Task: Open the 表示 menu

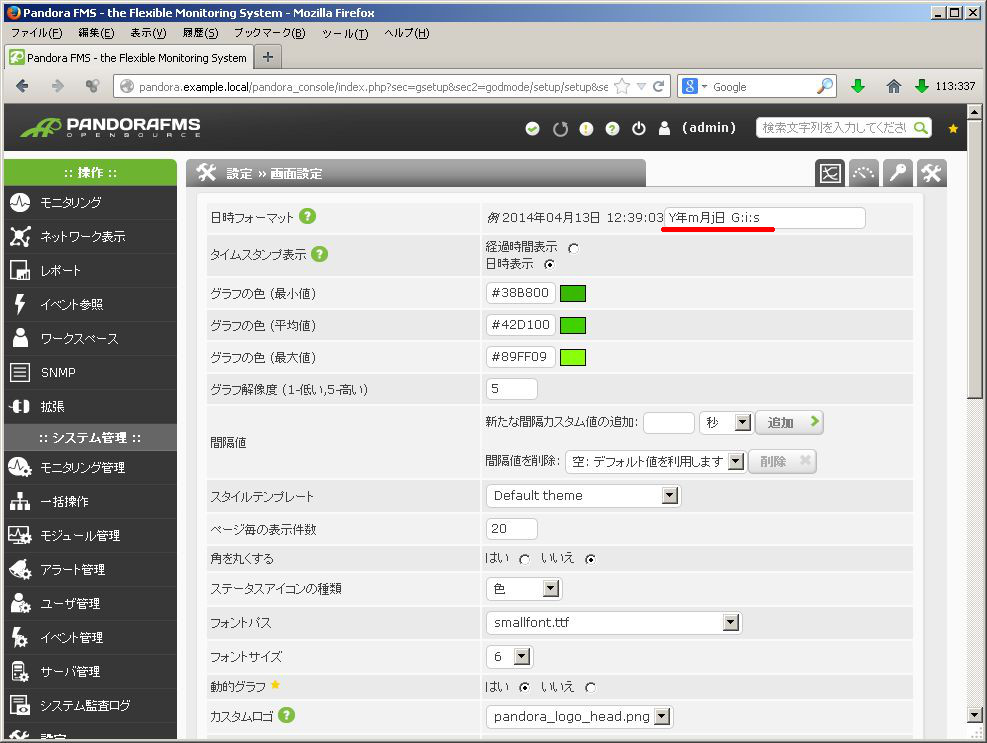Action: pyautogui.click(x=149, y=33)
